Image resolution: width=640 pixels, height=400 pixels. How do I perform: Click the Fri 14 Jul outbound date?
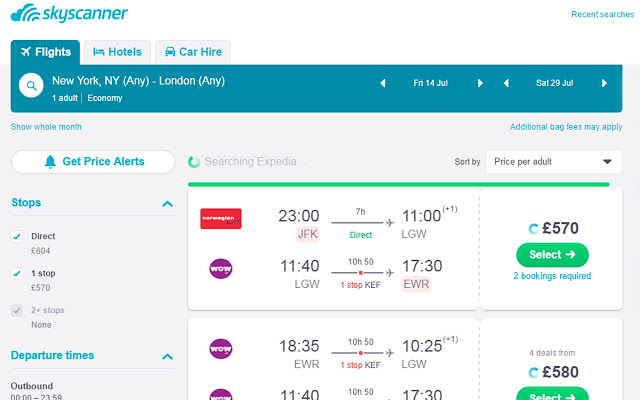431,83
